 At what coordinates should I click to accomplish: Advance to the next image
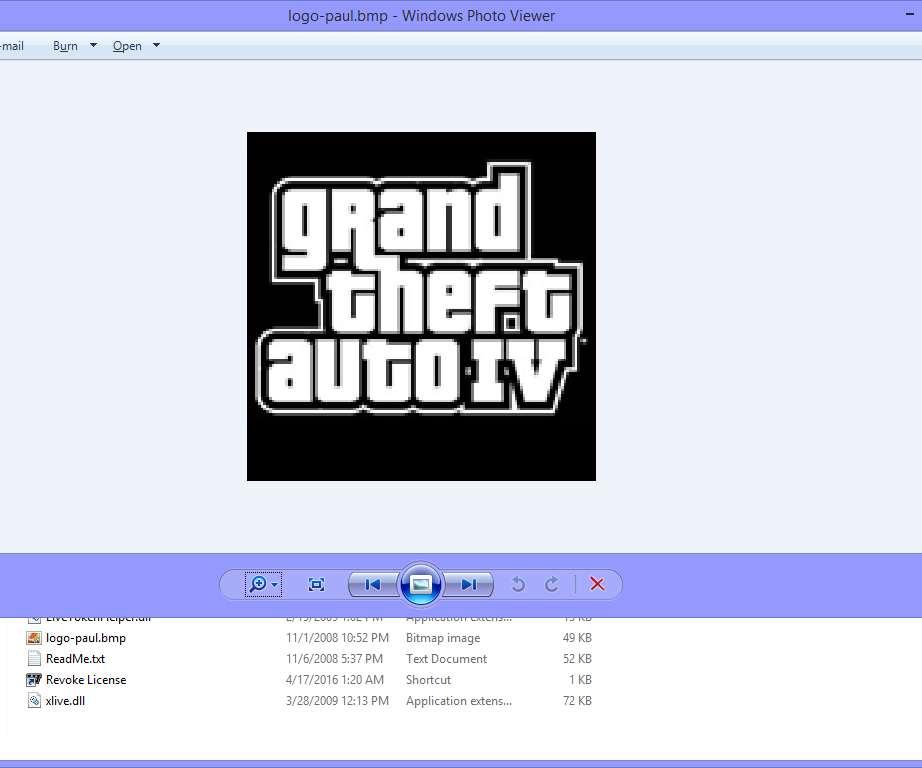(x=468, y=584)
